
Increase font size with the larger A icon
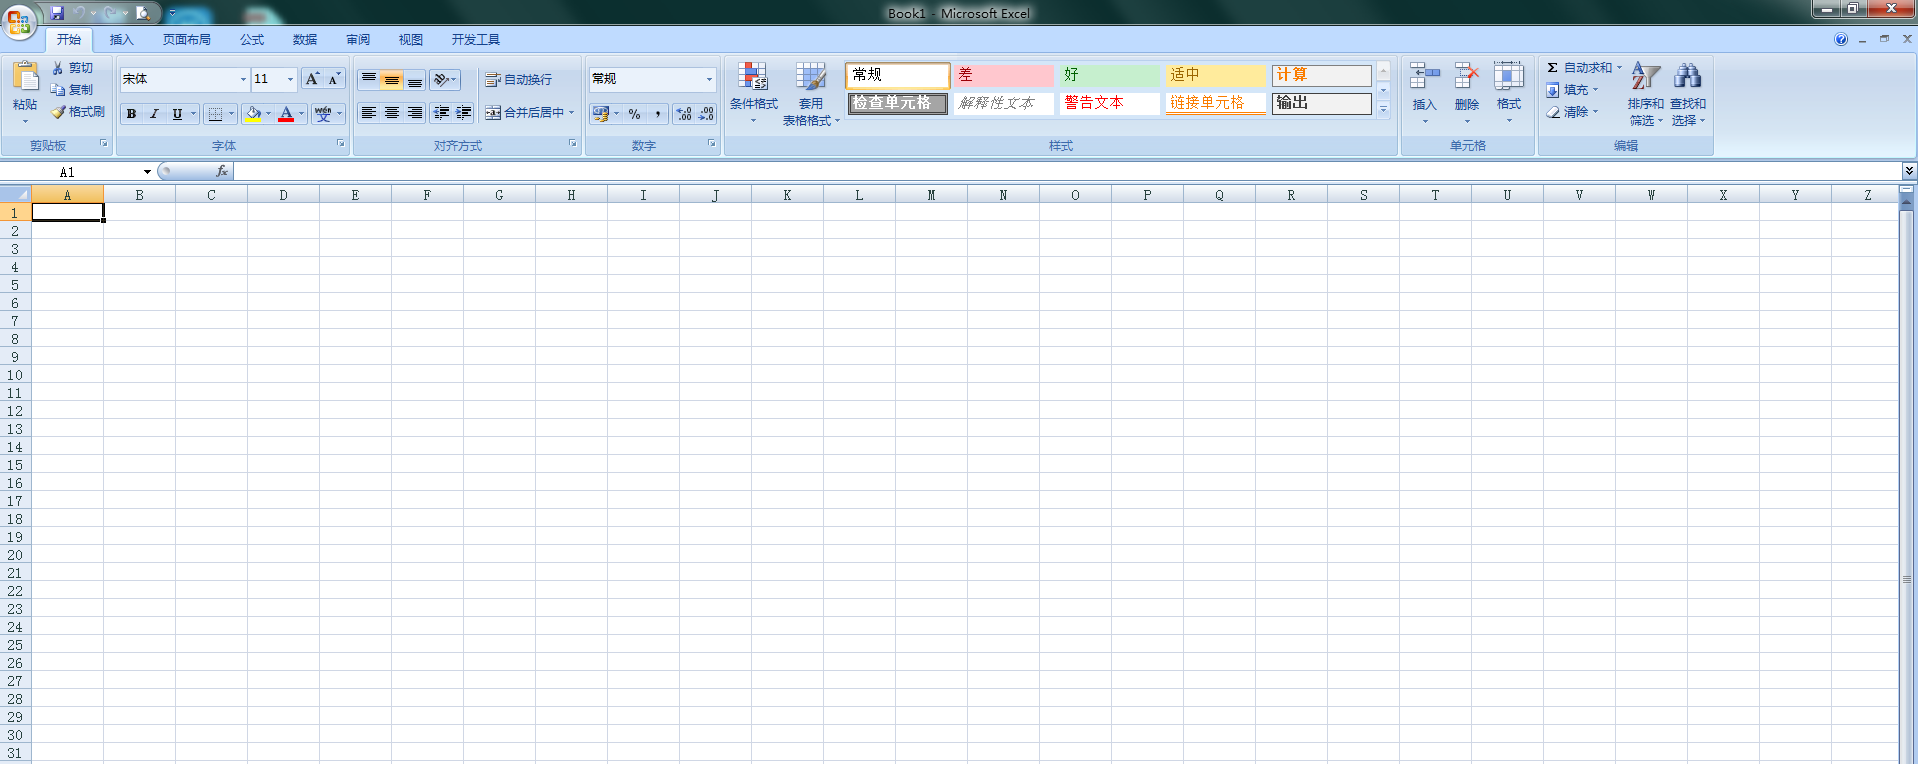(x=312, y=79)
